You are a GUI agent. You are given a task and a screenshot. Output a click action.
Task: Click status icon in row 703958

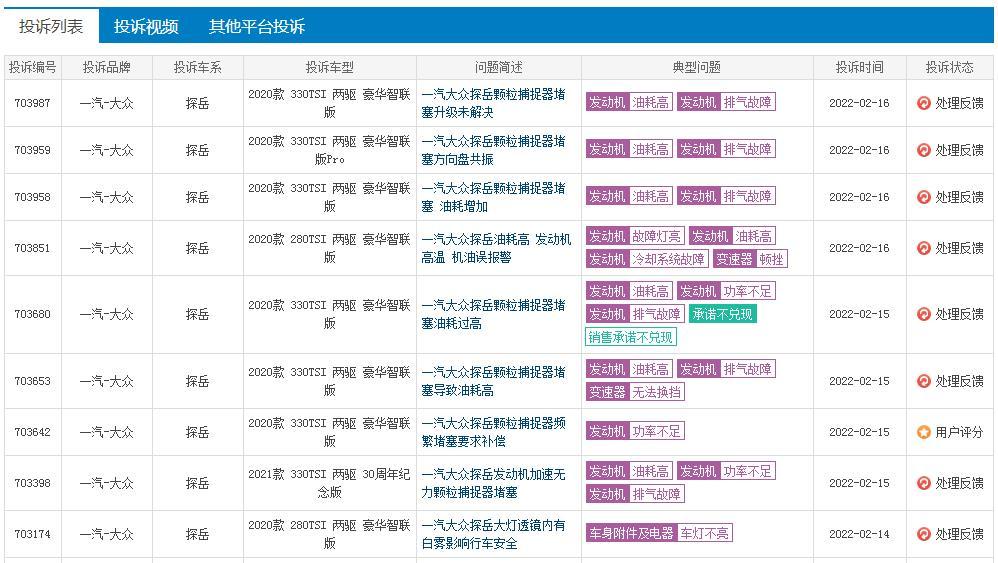pos(924,197)
